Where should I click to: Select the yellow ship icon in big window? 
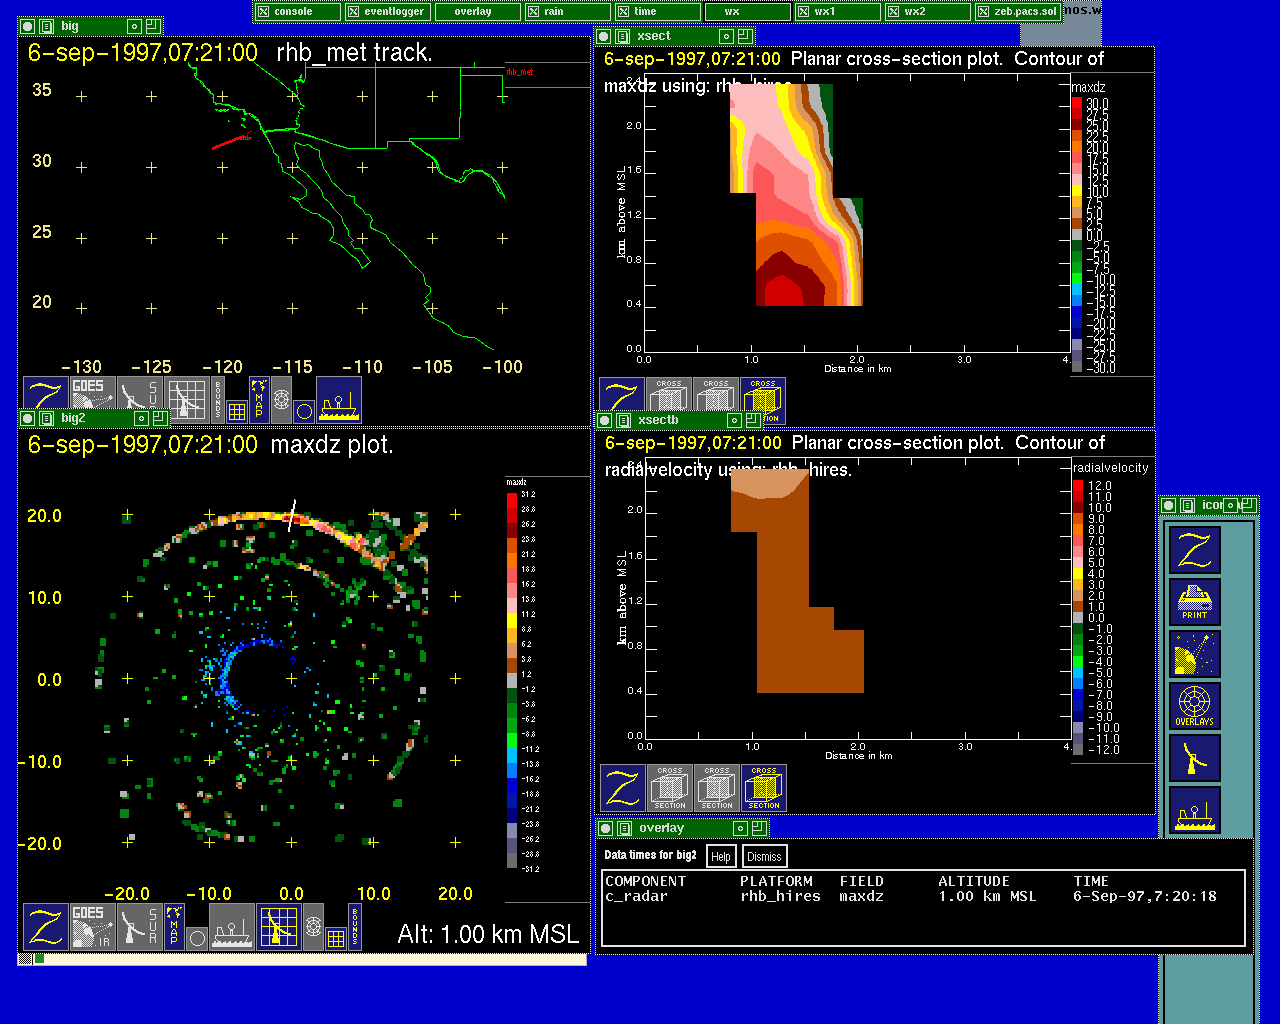[x=339, y=400]
